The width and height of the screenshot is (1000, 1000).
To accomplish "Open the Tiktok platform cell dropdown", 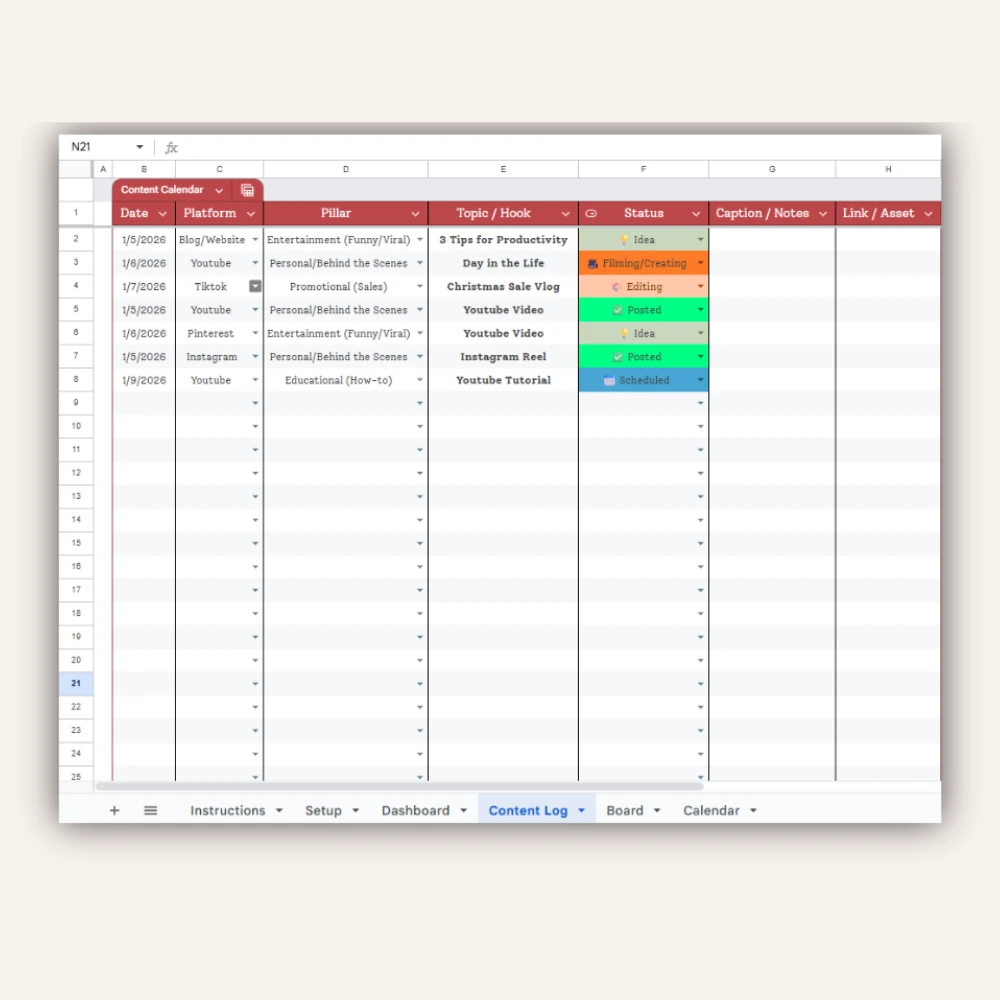I will (x=255, y=286).
